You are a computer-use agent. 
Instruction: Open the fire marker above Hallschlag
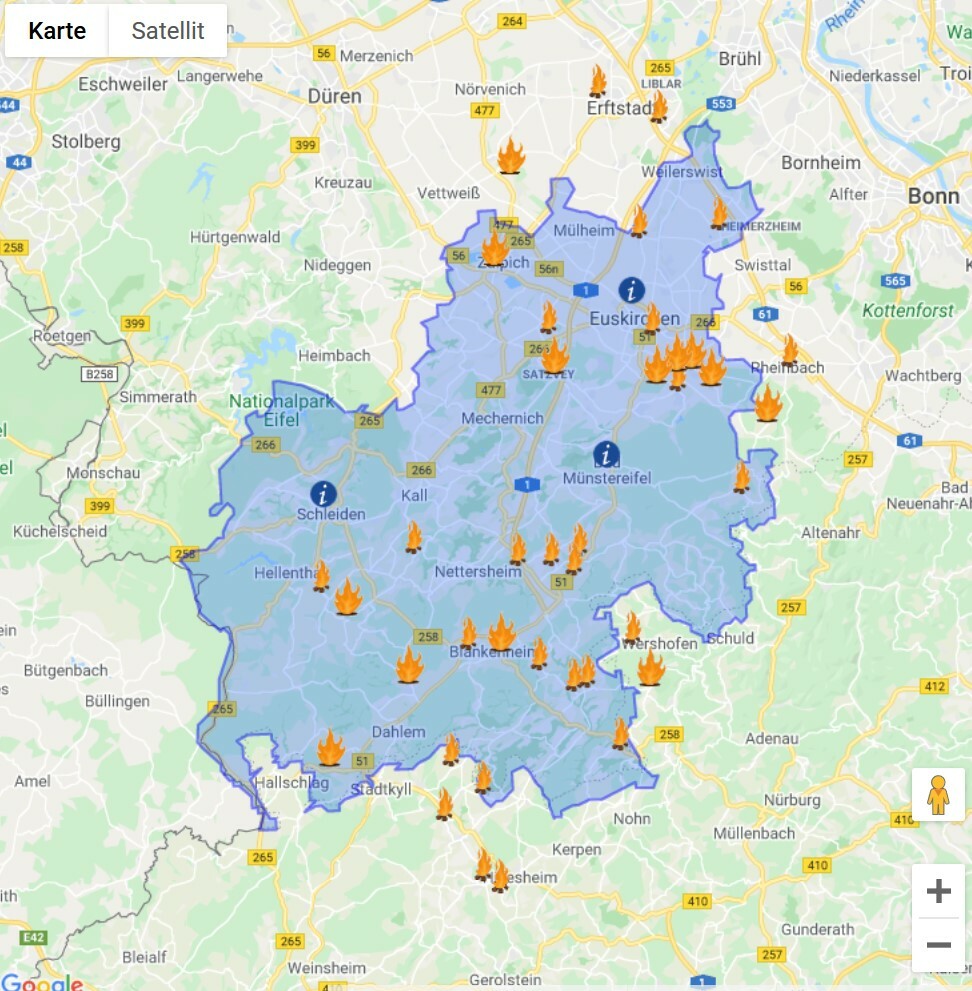point(330,748)
